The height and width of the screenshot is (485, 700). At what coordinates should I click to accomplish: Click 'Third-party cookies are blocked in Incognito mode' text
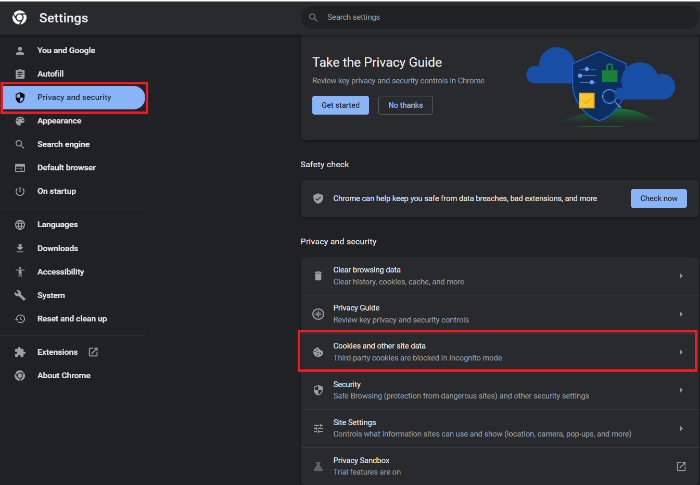click(417, 358)
